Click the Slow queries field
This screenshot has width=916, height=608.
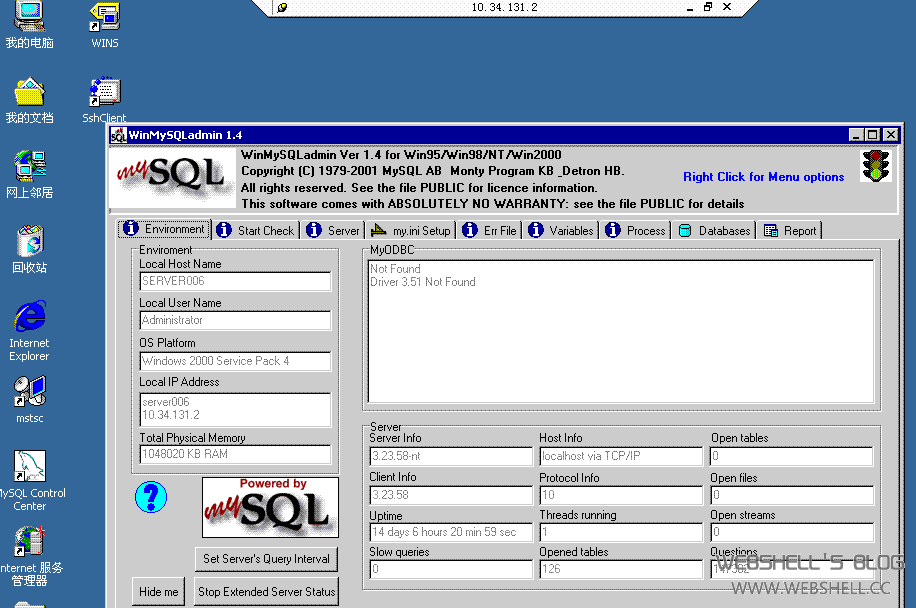point(451,569)
